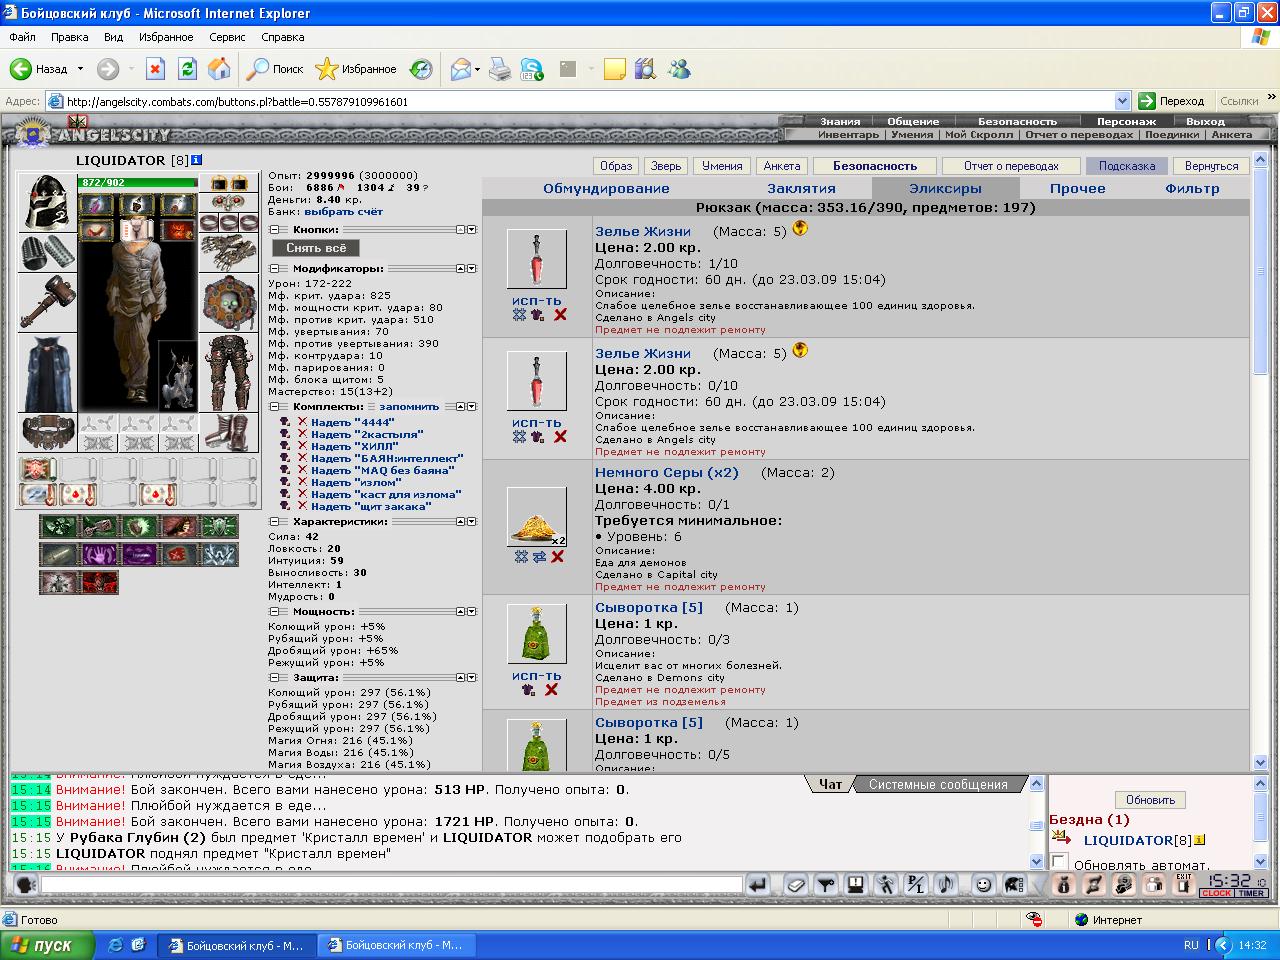1280x960 pixels.
Task: Click the leg armor slot
Action: pos(229,373)
